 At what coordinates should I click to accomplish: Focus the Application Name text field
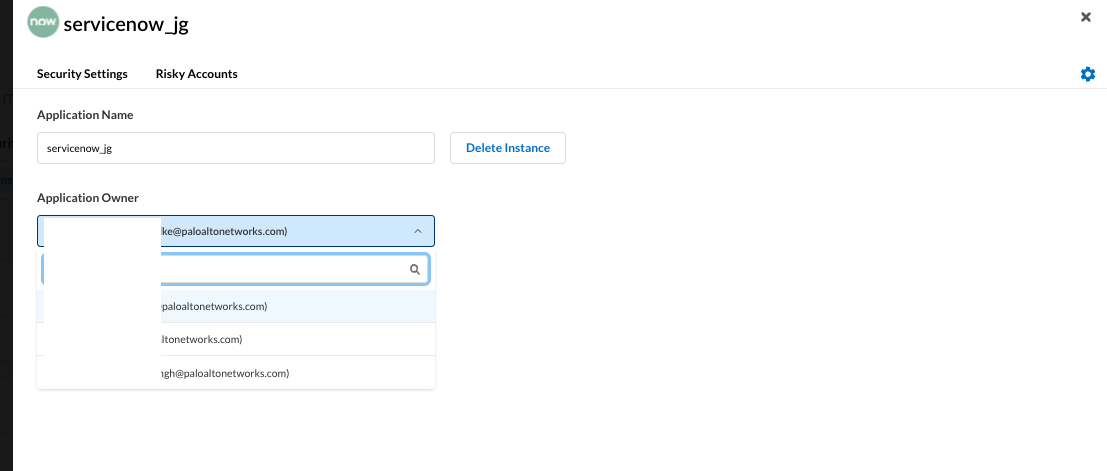coord(235,148)
